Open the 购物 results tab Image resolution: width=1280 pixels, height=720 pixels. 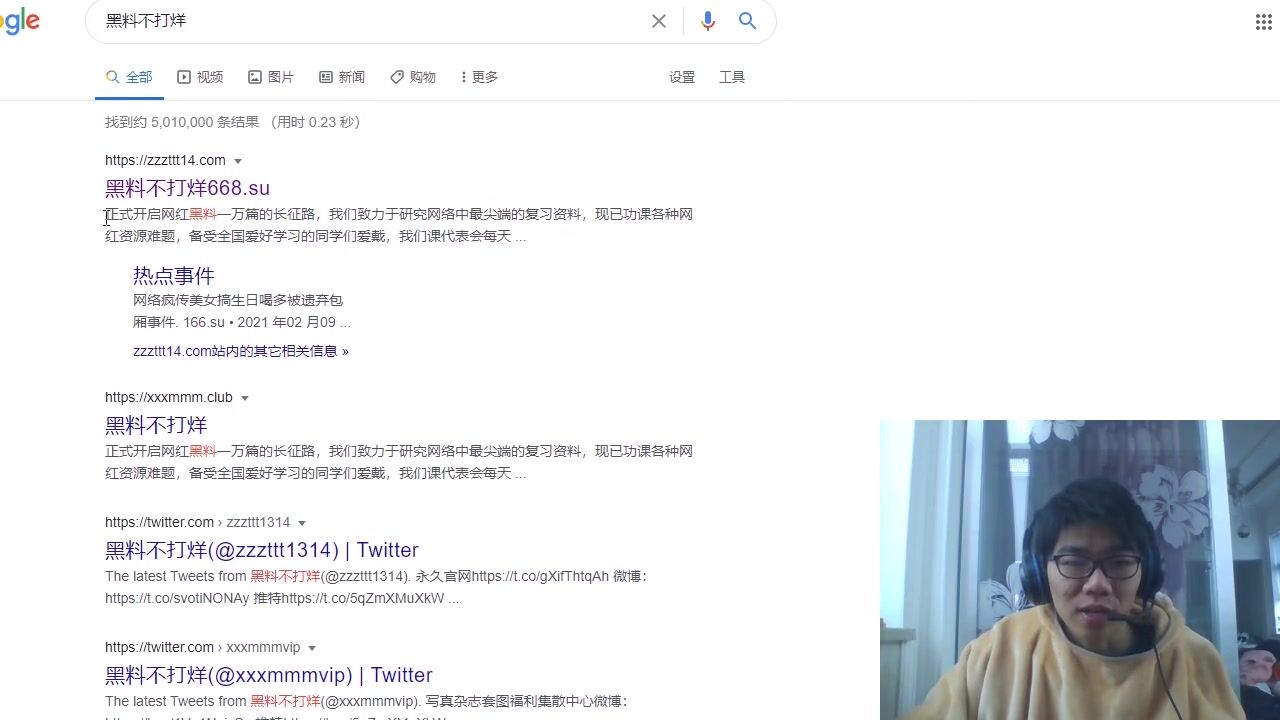(413, 77)
